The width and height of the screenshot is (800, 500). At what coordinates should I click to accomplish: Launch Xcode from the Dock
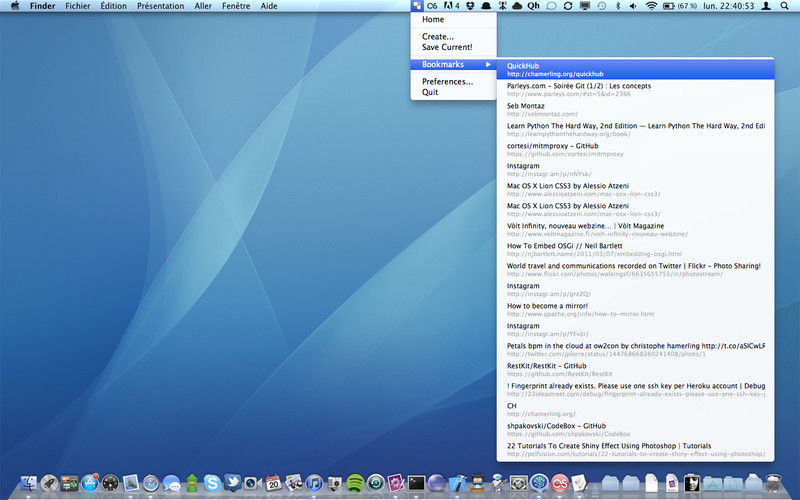point(458,483)
